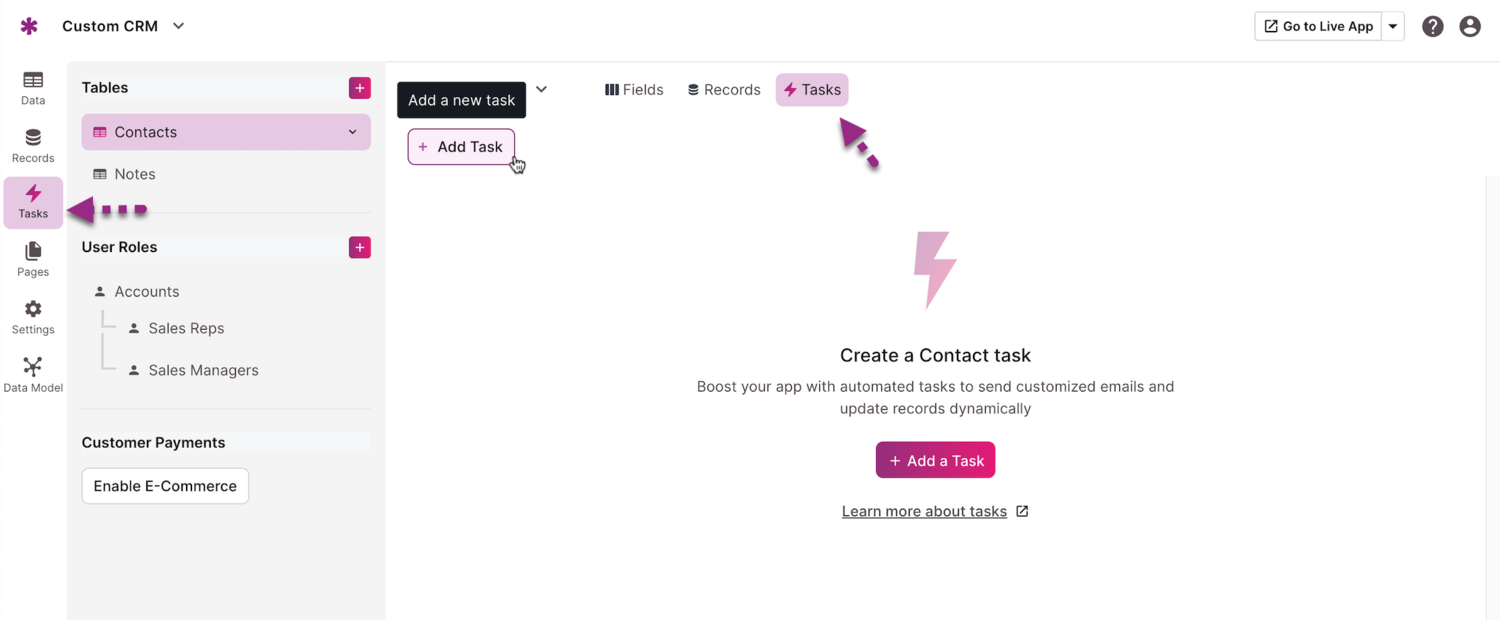This screenshot has width=1500, height=620.
Task: Expand the Contacts table chevron
Action: click(352, 132)
